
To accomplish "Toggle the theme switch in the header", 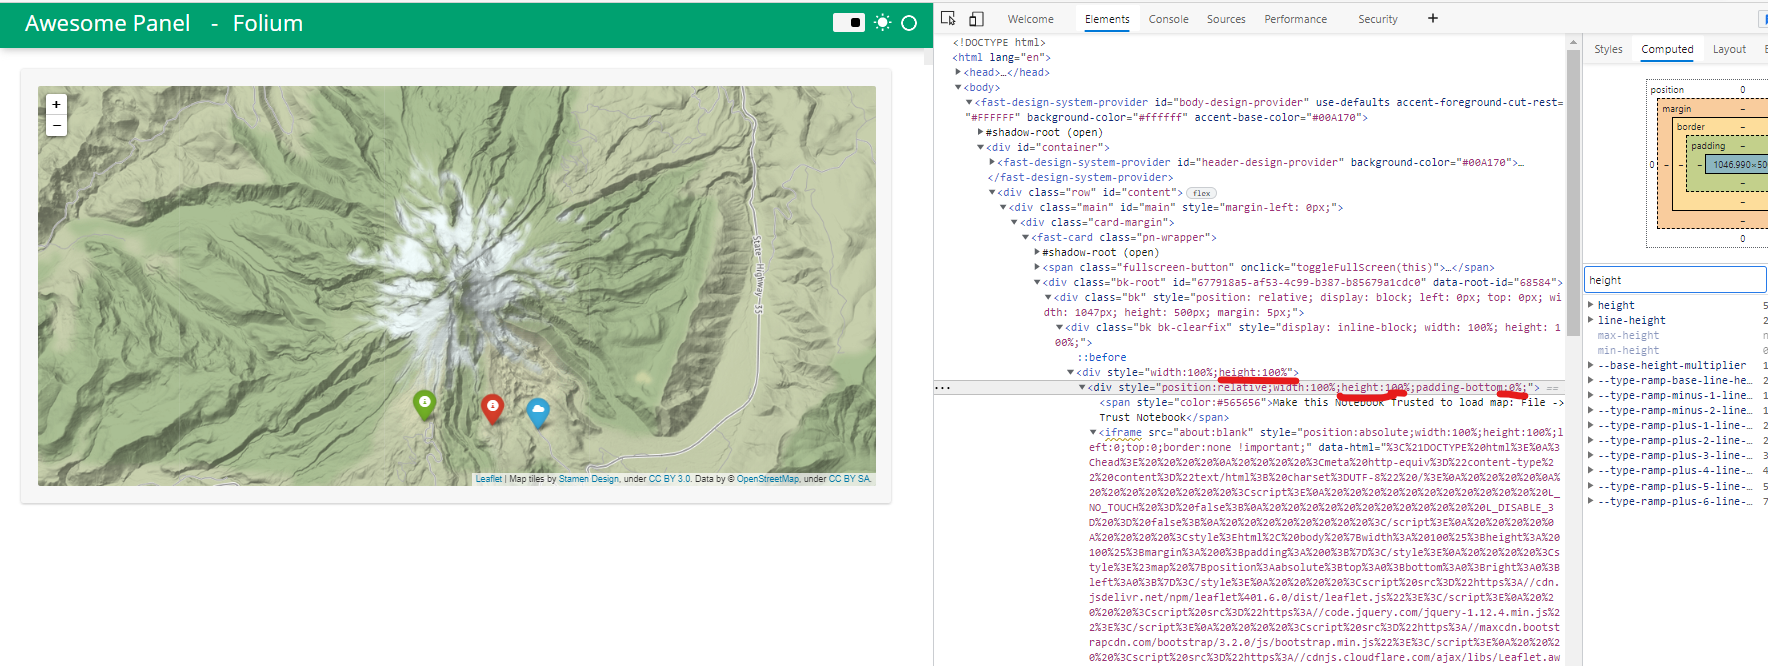I will 849,22.
